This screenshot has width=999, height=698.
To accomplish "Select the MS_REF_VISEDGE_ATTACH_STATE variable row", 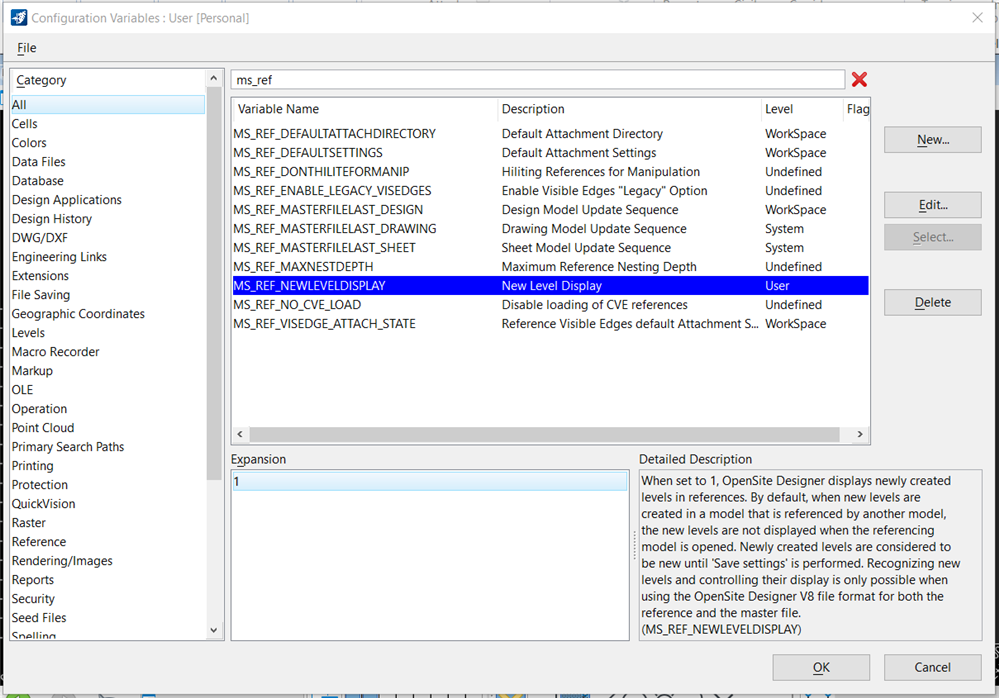I will click(x=550, y=324).
